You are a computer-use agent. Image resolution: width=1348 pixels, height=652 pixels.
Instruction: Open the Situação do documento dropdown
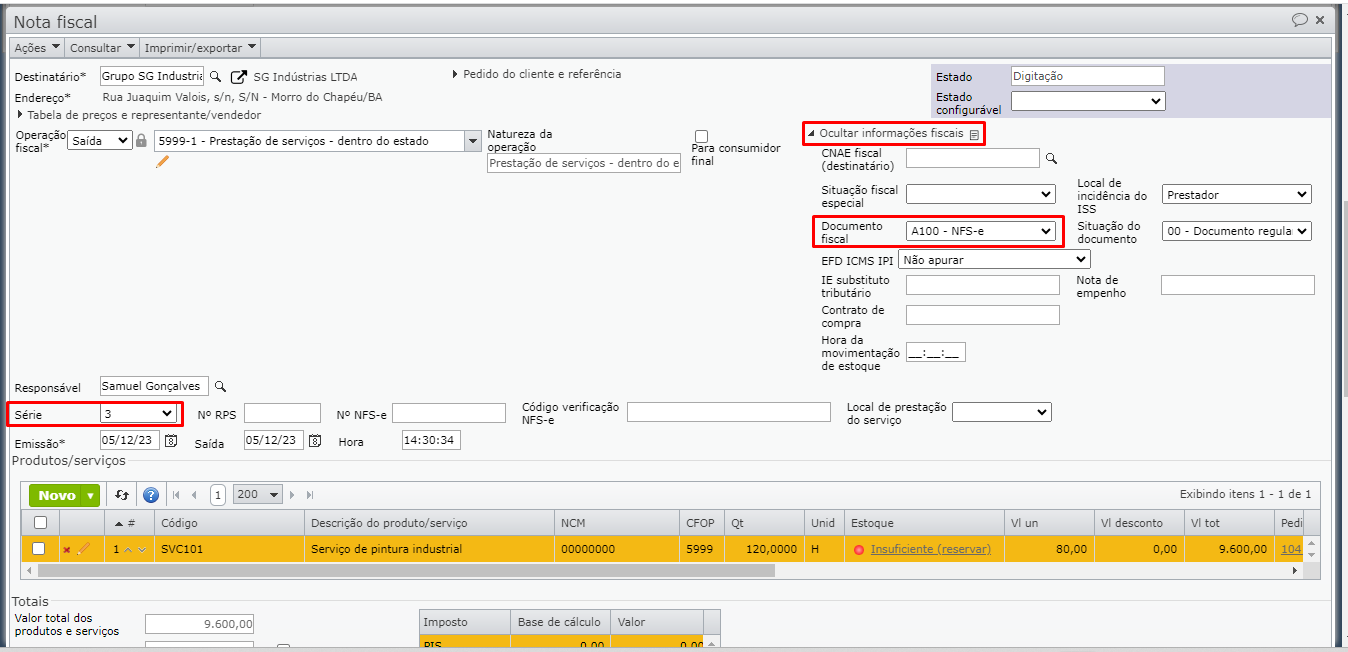1237,231
